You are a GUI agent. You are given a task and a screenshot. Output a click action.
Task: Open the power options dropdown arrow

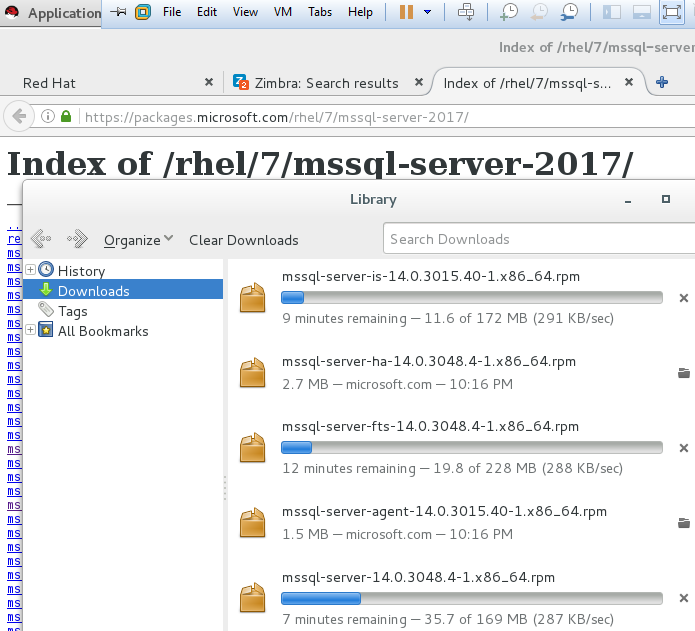(427, 12)
